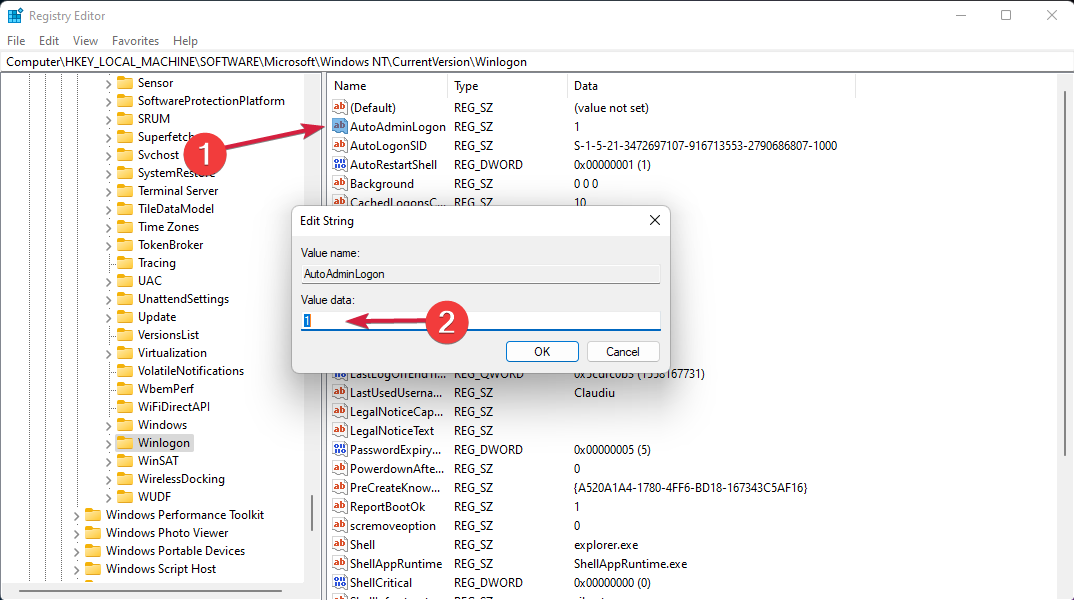The image size is (1074, 600).
Task: Expand the SRUM key
Action: (x=108, y=119)
